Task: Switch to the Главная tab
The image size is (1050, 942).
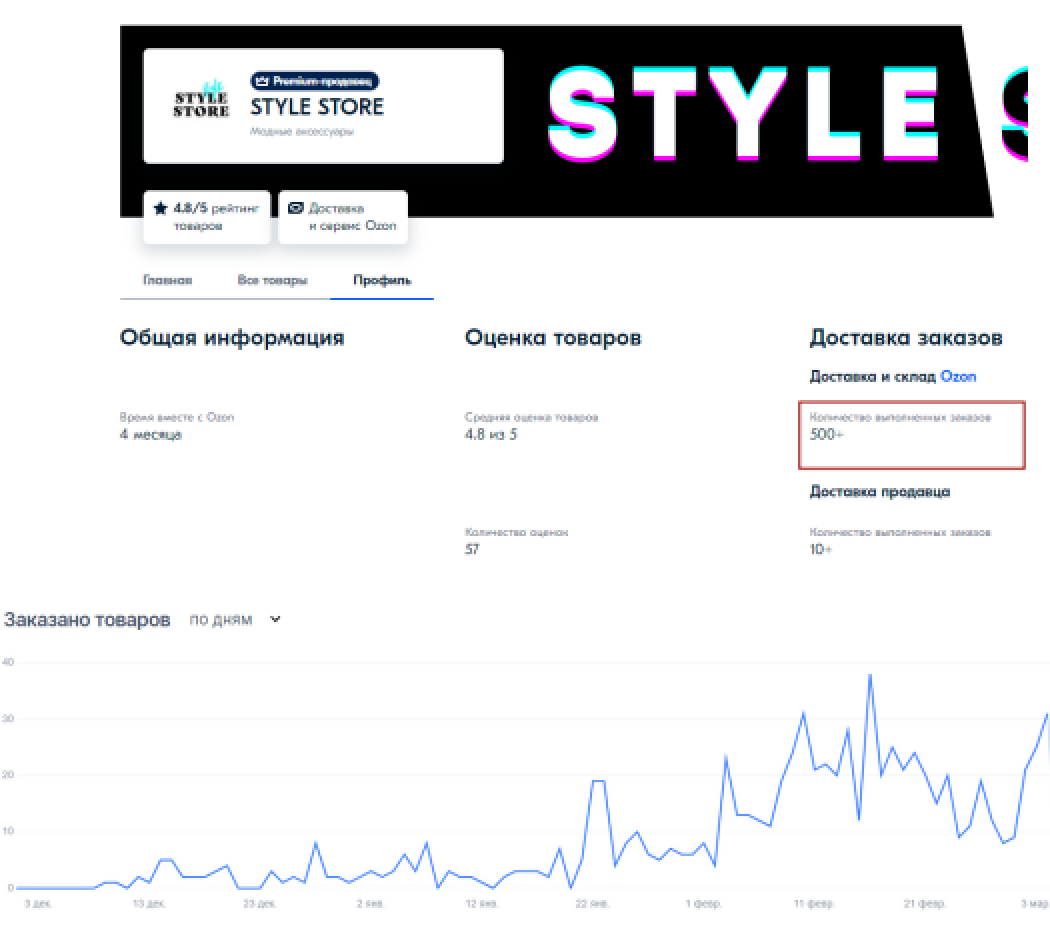Action: 167,280
